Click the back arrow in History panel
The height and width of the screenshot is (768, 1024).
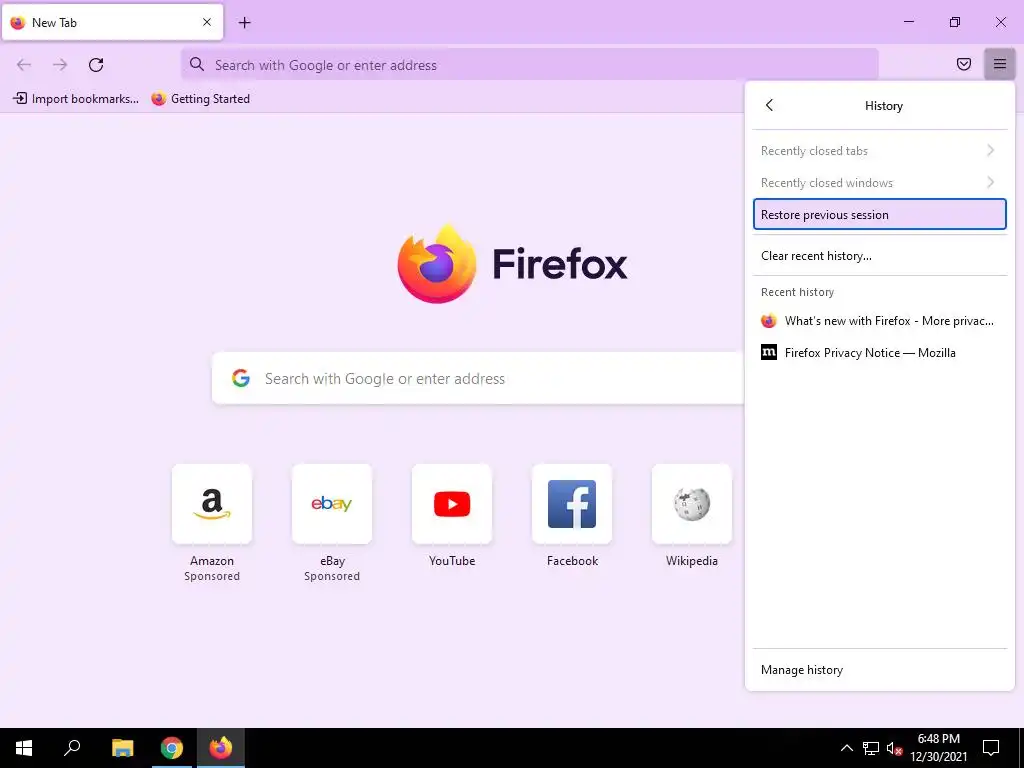[x=769, y=105]
